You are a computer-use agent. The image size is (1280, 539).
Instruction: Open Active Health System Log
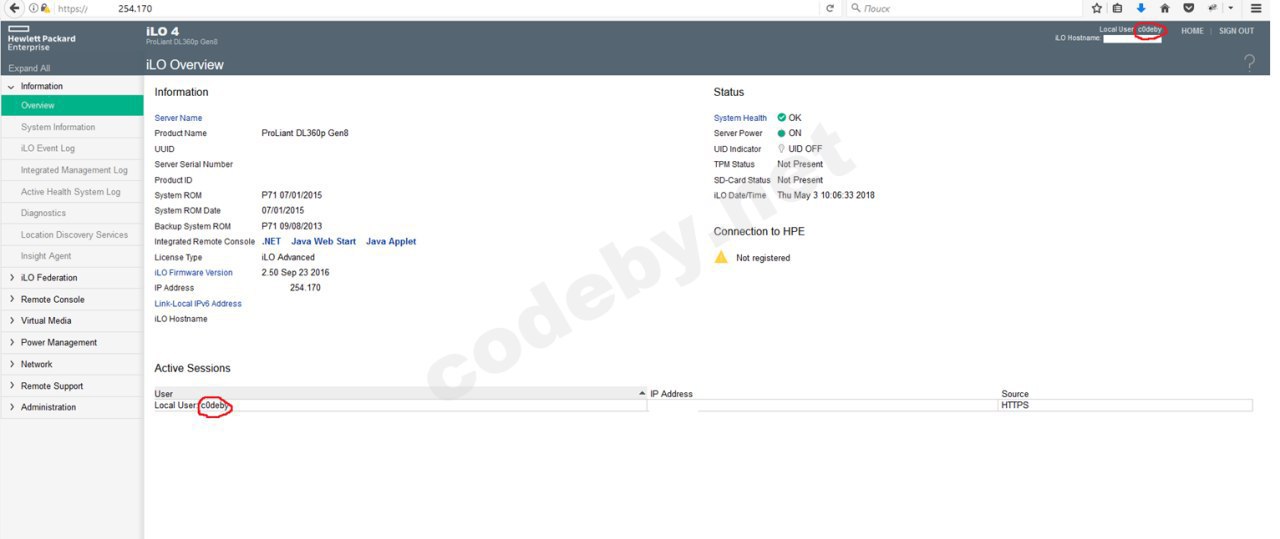72,191
